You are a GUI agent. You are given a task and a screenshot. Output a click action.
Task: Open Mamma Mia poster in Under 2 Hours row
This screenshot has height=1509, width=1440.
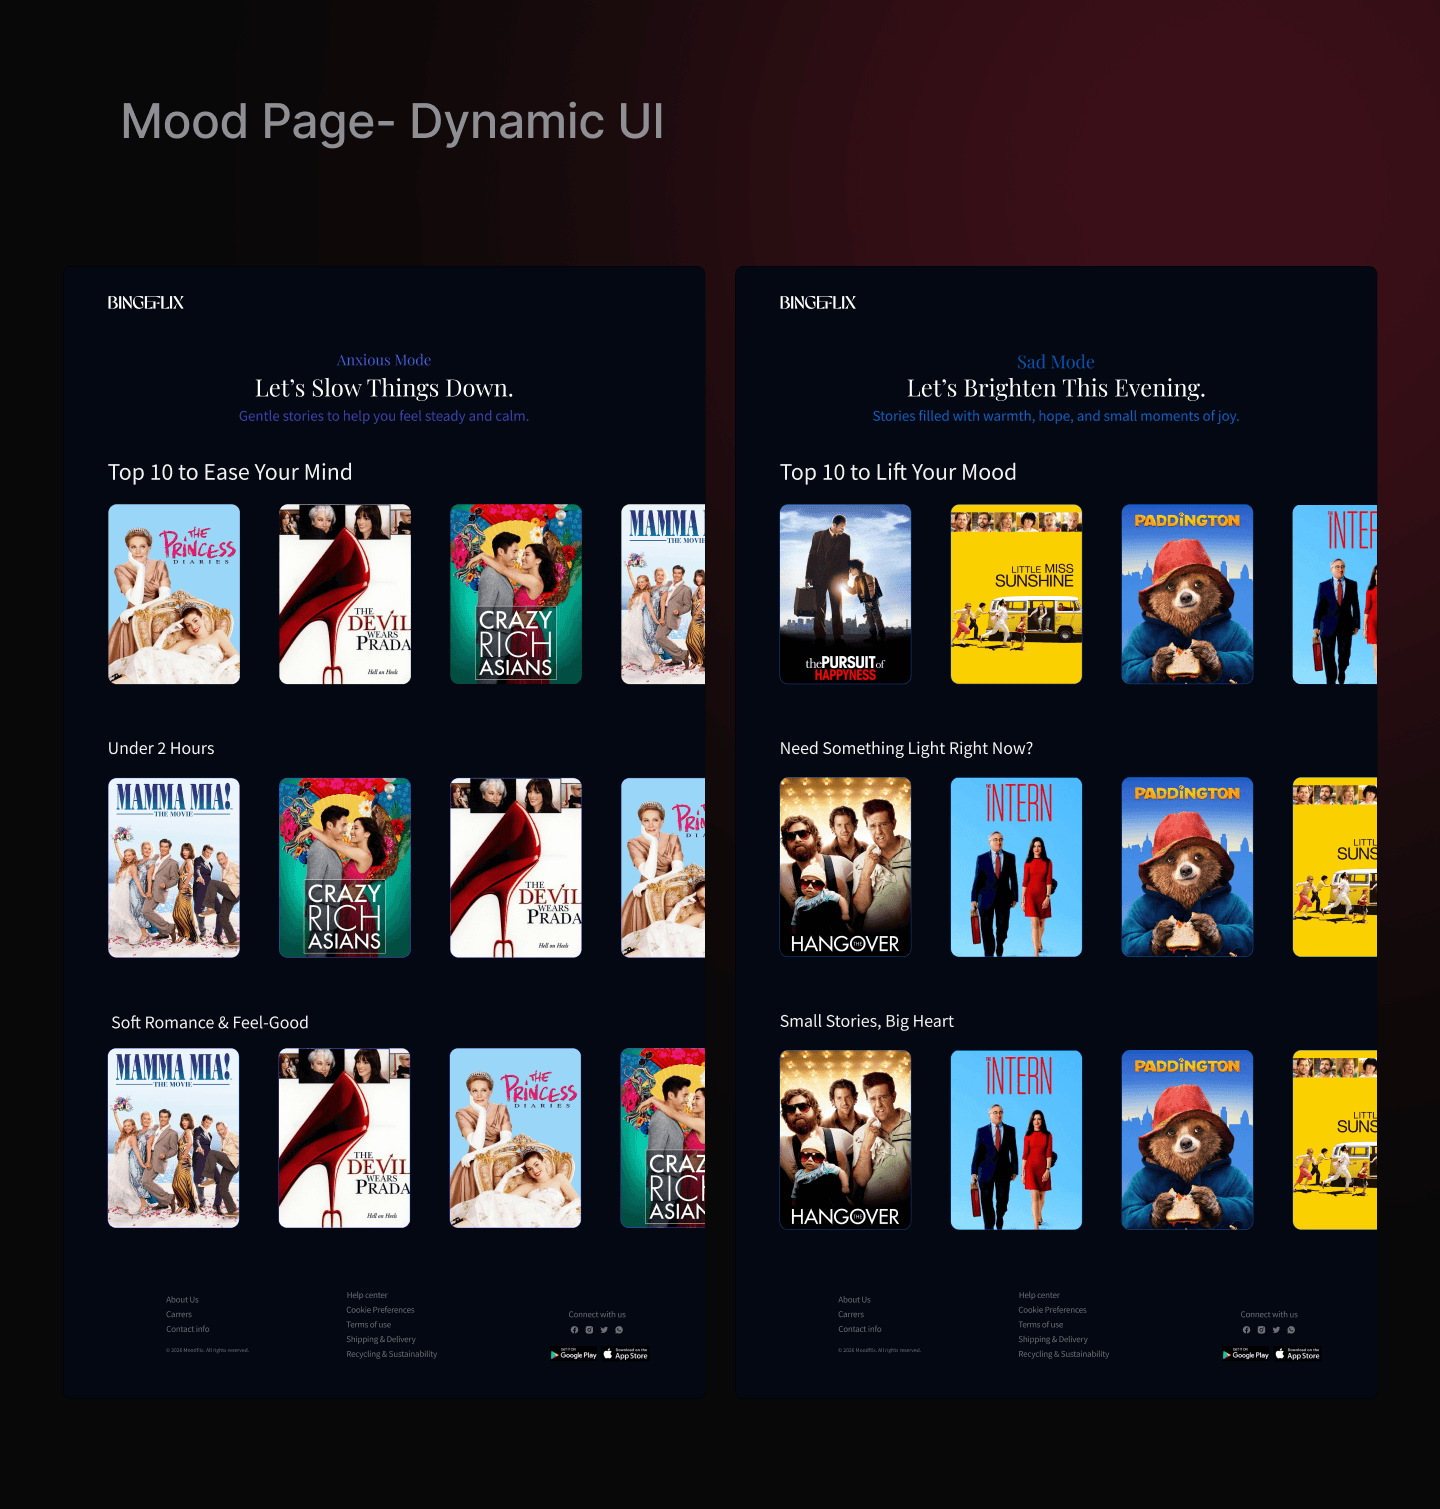pyautogui.click(x=174, y=868)
